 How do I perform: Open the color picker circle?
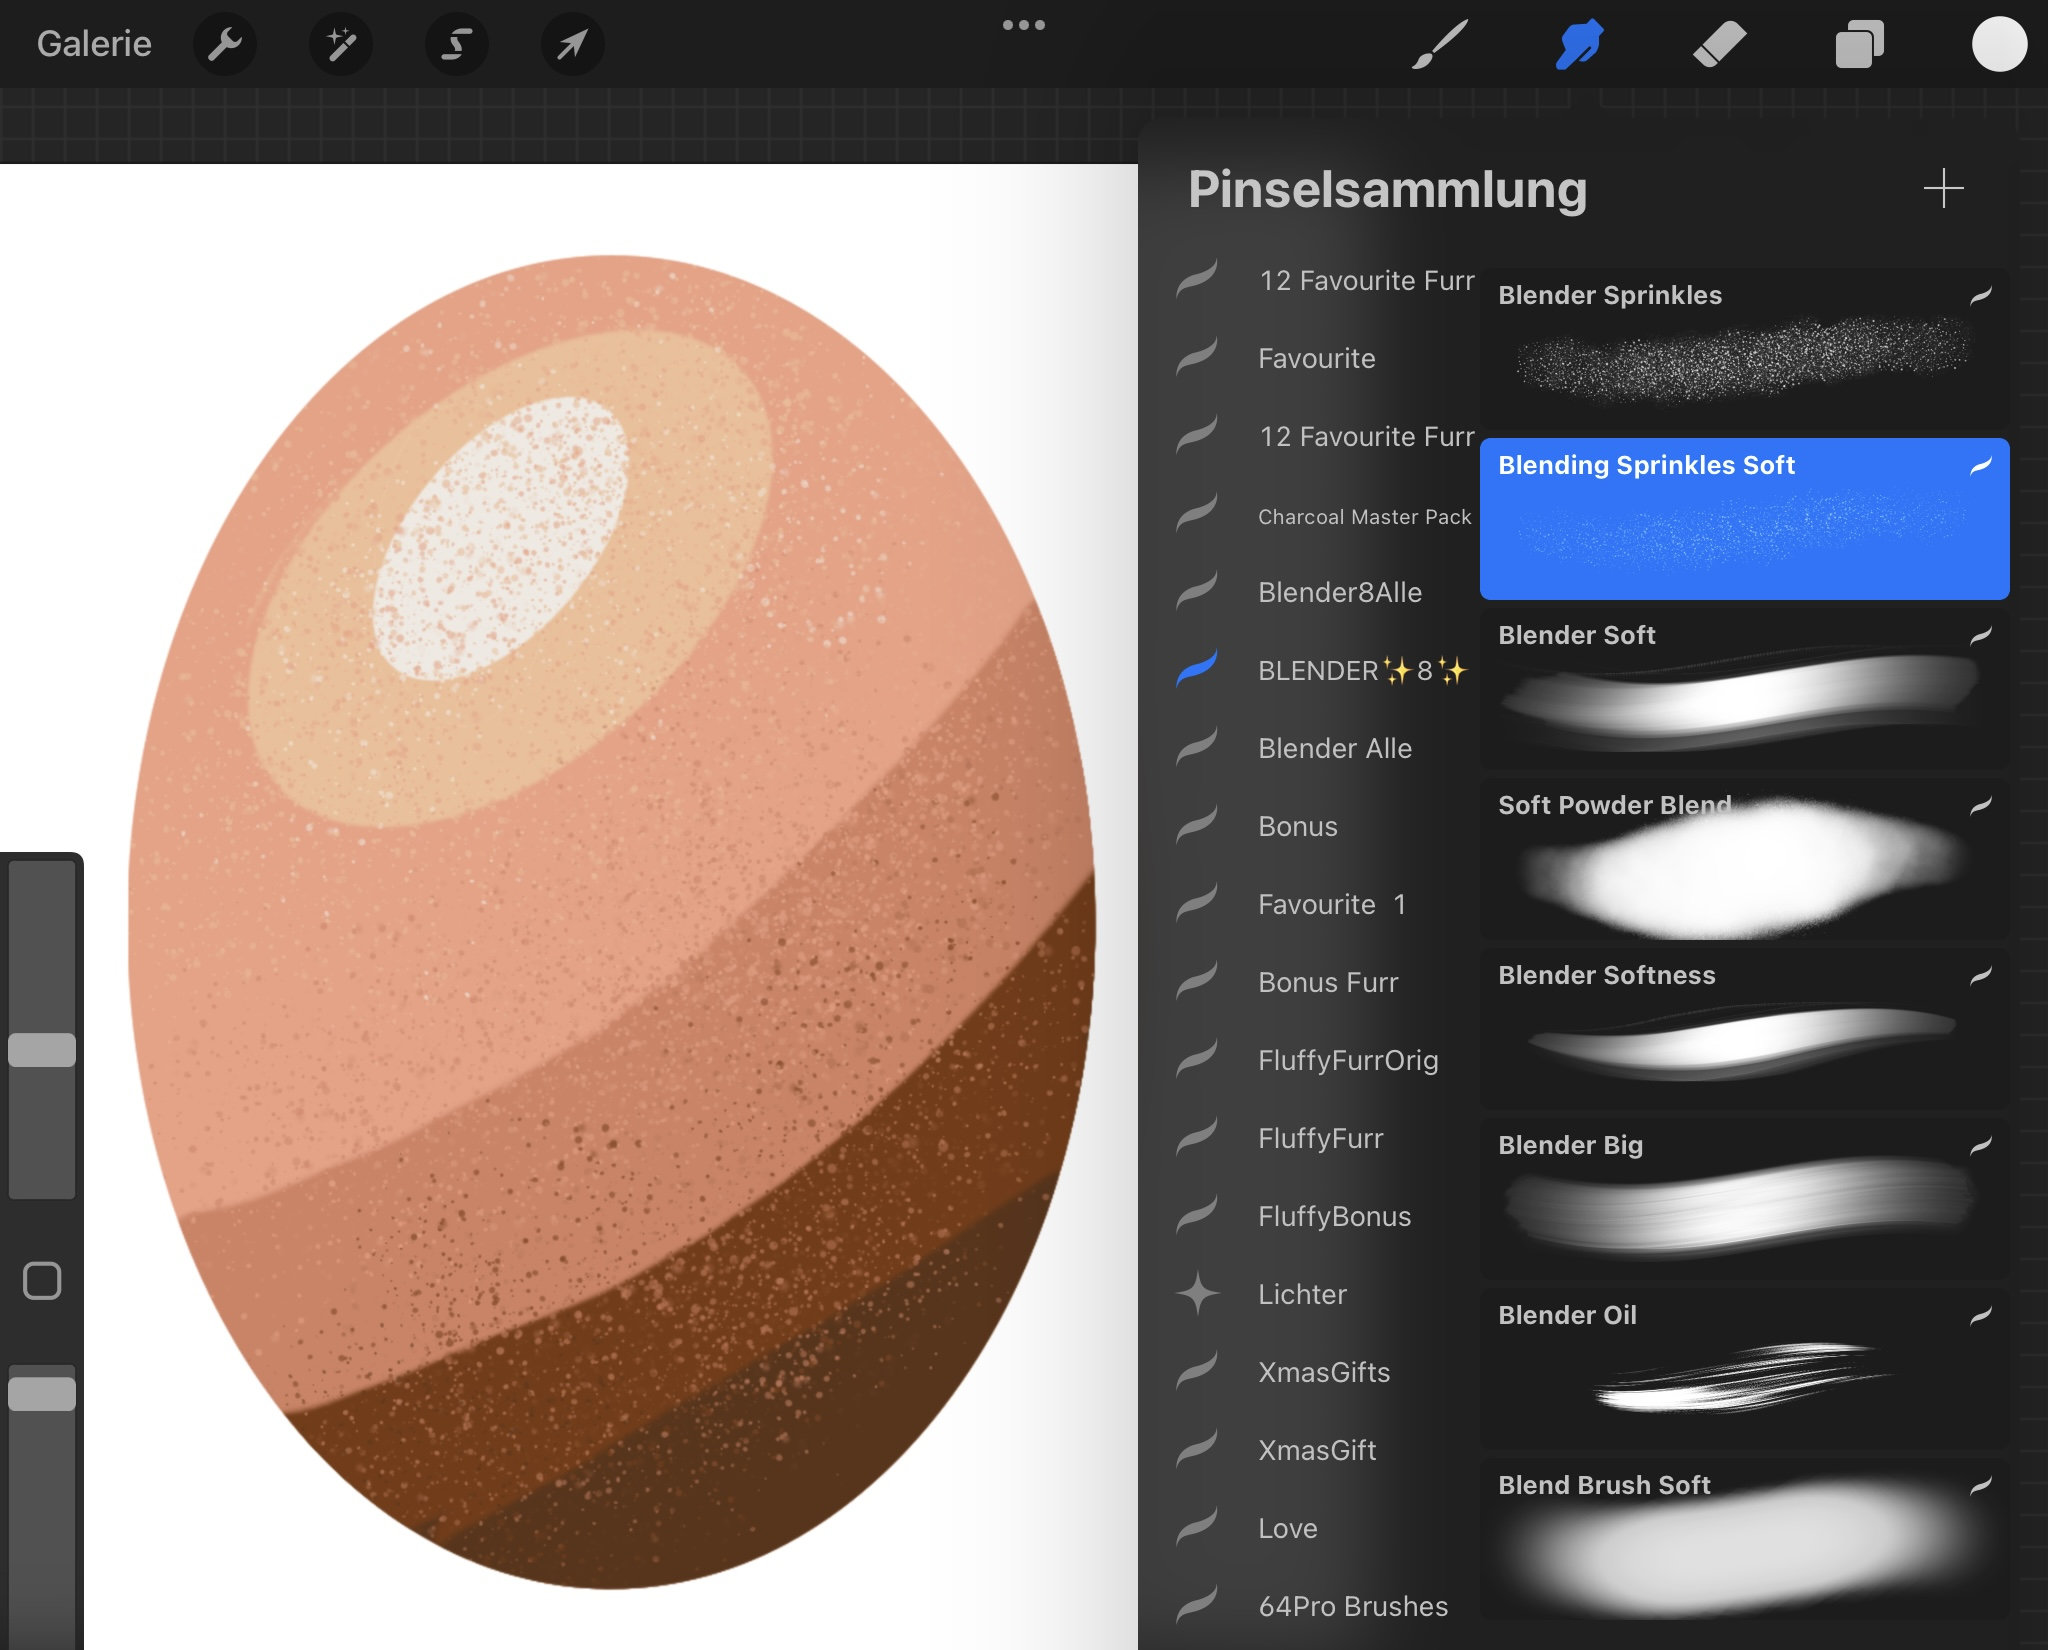tap(1999, 44)
